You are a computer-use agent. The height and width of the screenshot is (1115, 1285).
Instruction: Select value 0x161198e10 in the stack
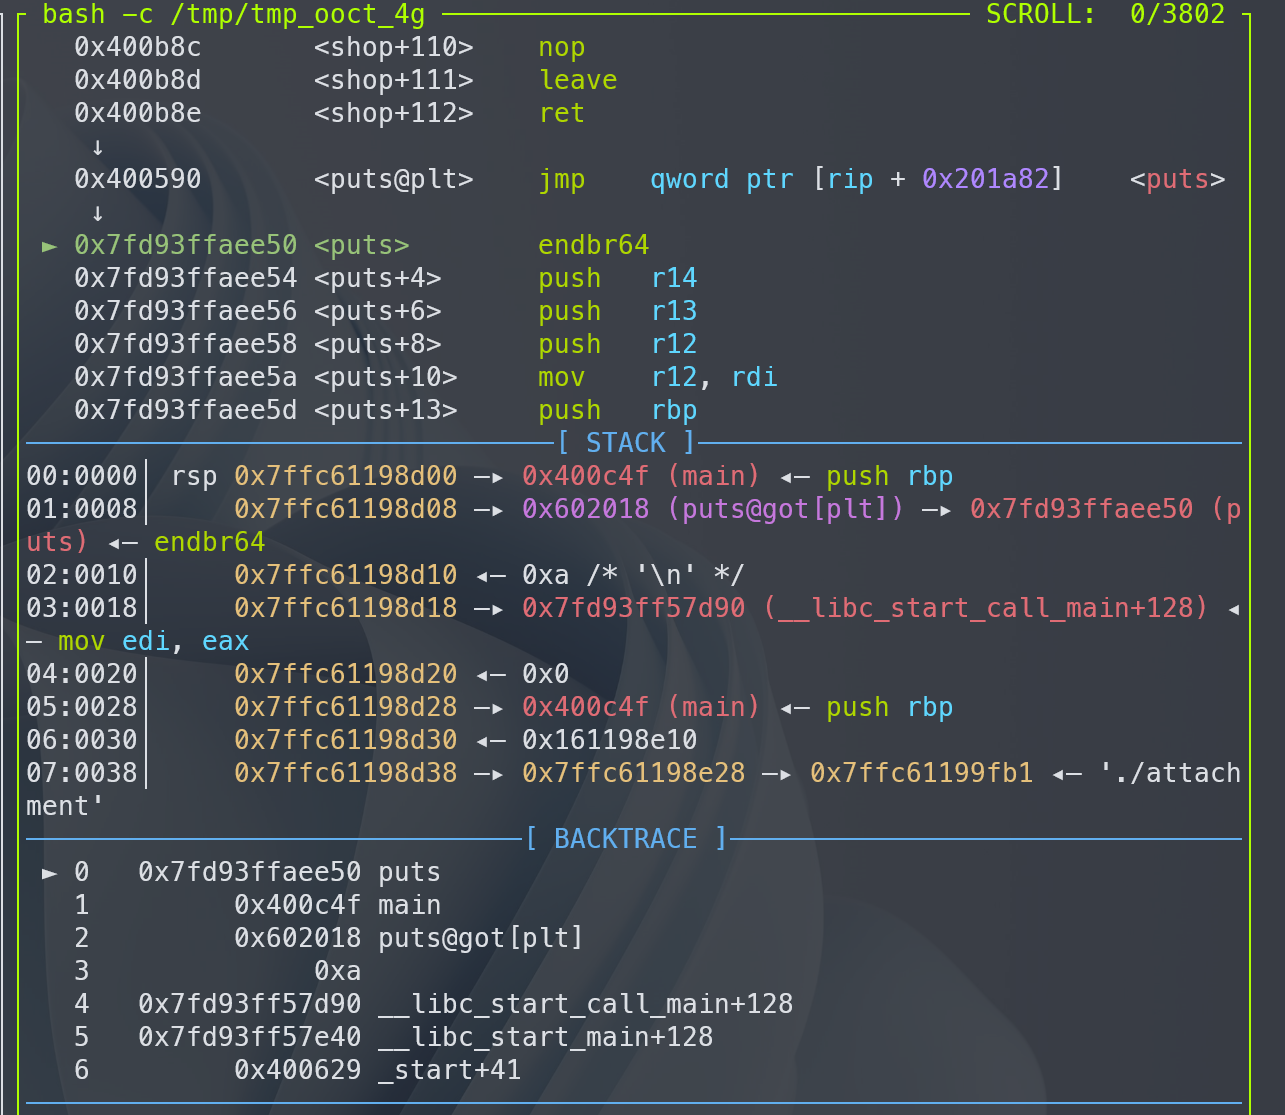tap(610, 740)
